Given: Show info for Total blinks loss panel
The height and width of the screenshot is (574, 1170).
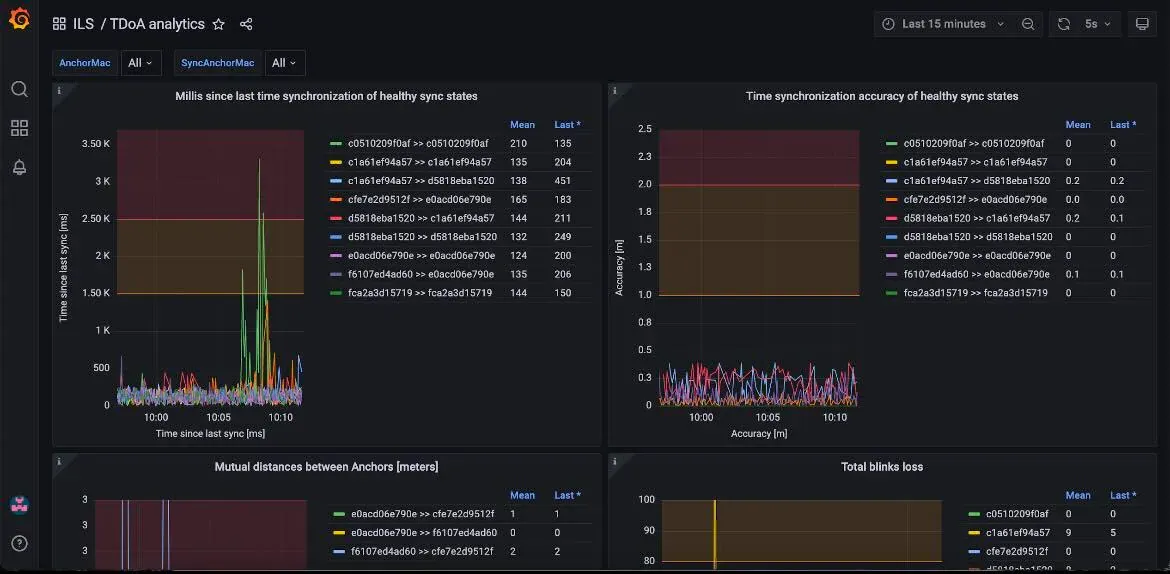Looking at the screenshot, I should click(615, 462).
